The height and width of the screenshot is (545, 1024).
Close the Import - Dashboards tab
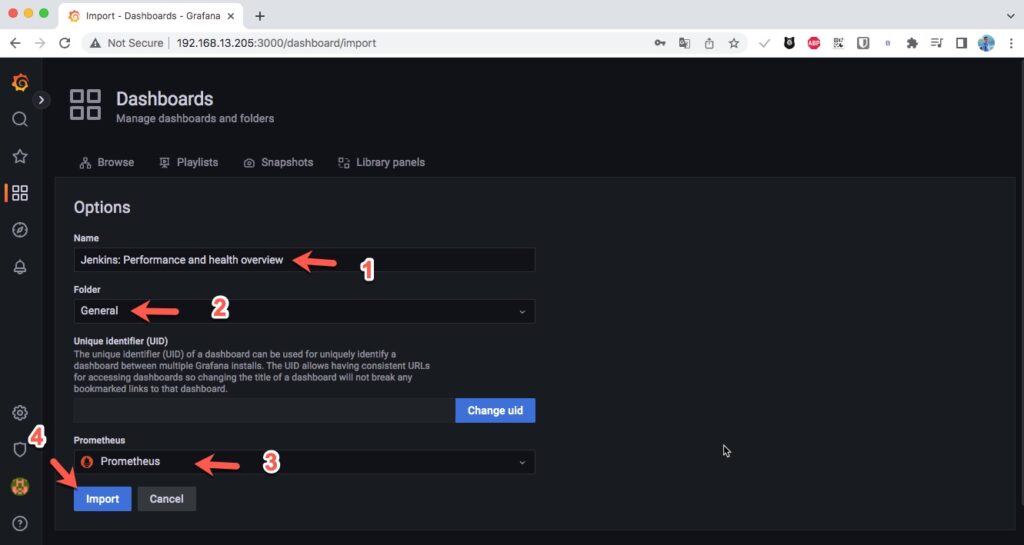coord(231,16)
